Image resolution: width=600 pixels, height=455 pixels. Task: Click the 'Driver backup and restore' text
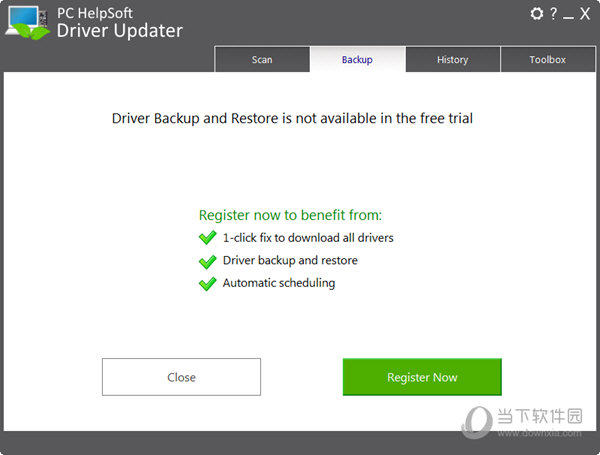[290, 260]
